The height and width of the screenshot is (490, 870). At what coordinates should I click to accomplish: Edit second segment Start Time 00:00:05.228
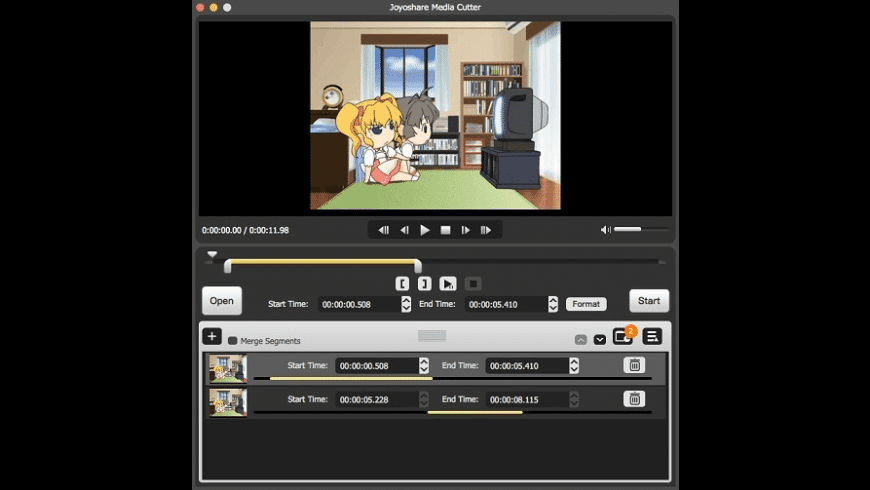tap(377, 400)
